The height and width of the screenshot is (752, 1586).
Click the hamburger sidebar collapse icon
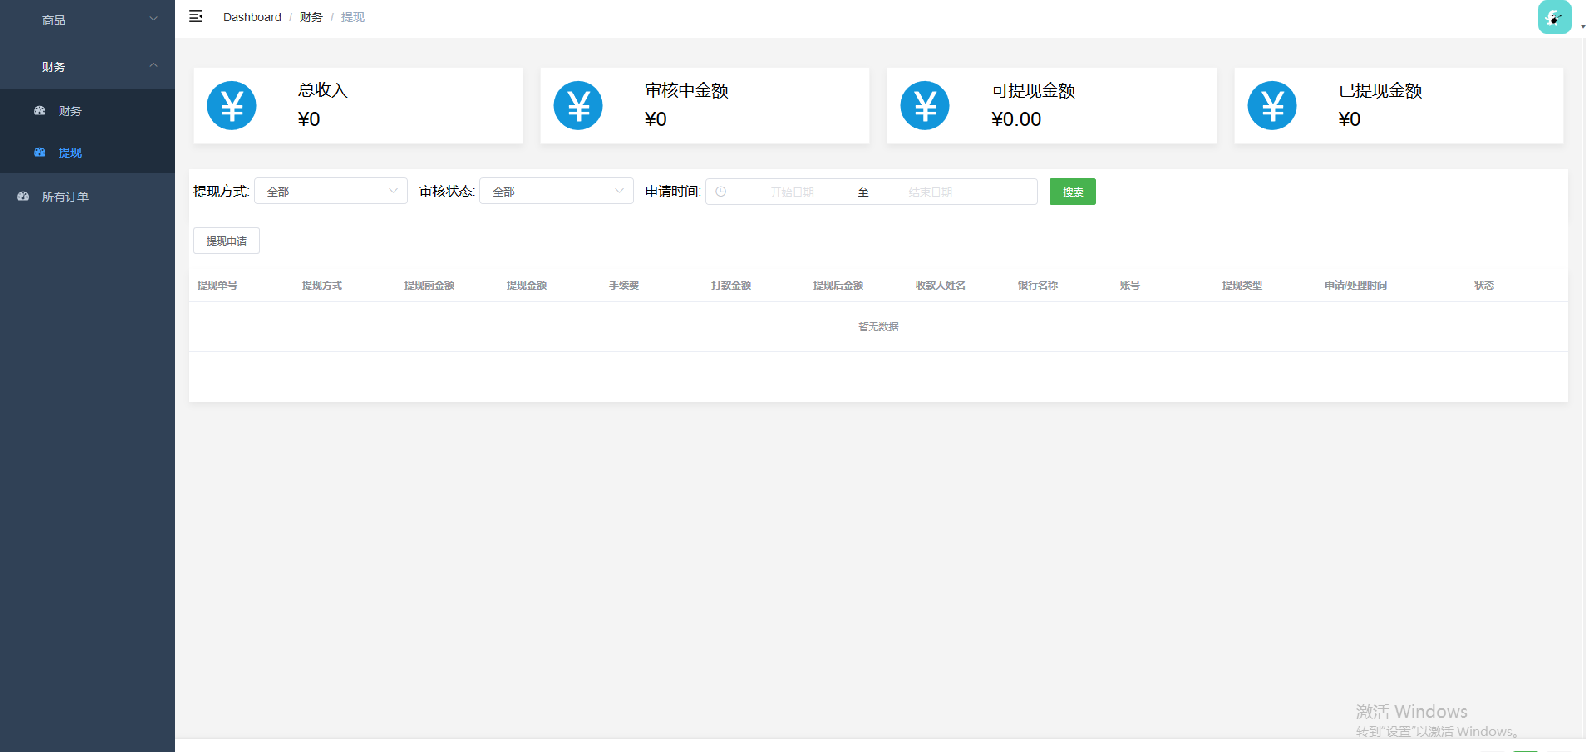tap(196, 16)
